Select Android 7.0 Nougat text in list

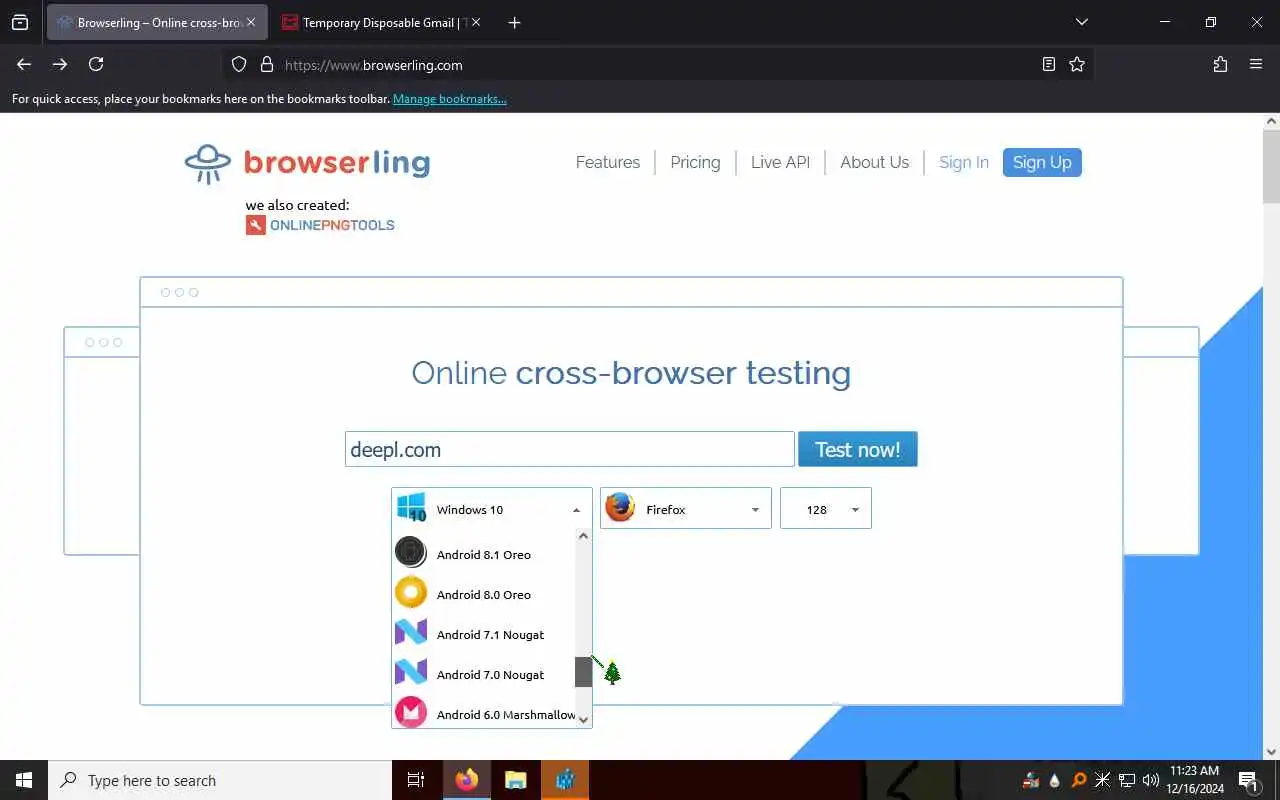point(490,674)
